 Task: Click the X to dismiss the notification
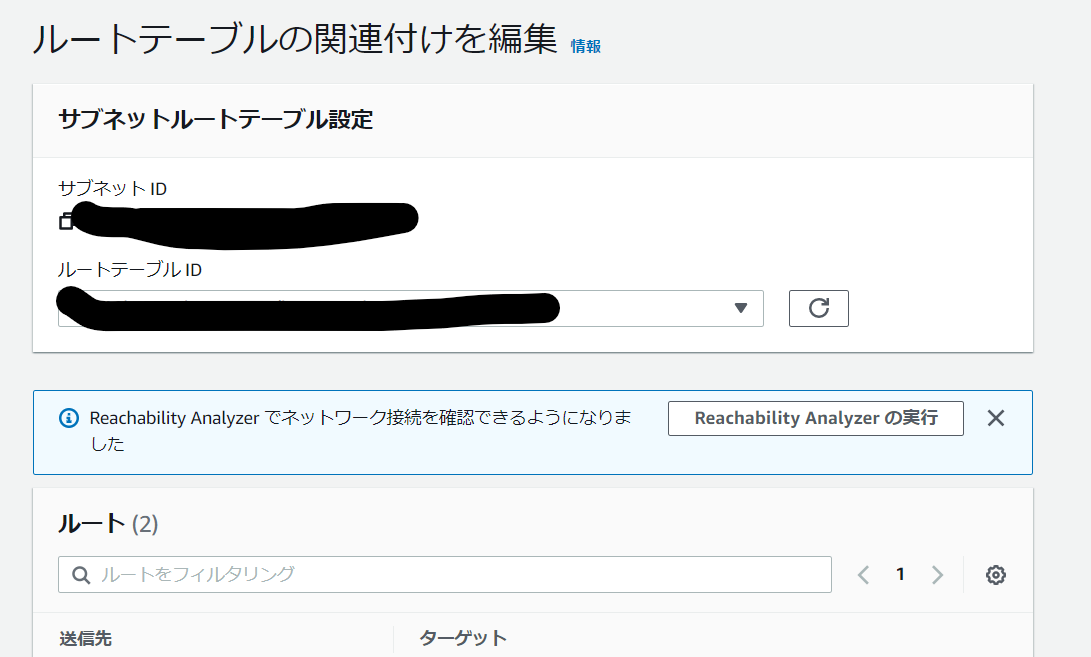click(995, 418)
